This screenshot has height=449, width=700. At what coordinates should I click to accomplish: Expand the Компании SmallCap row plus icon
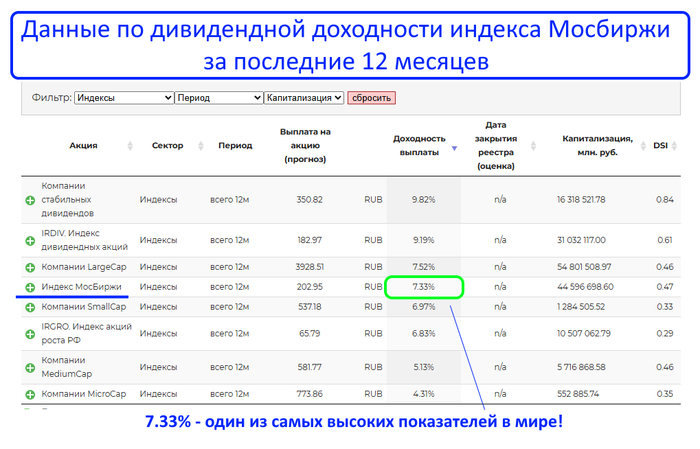[30, 306]
